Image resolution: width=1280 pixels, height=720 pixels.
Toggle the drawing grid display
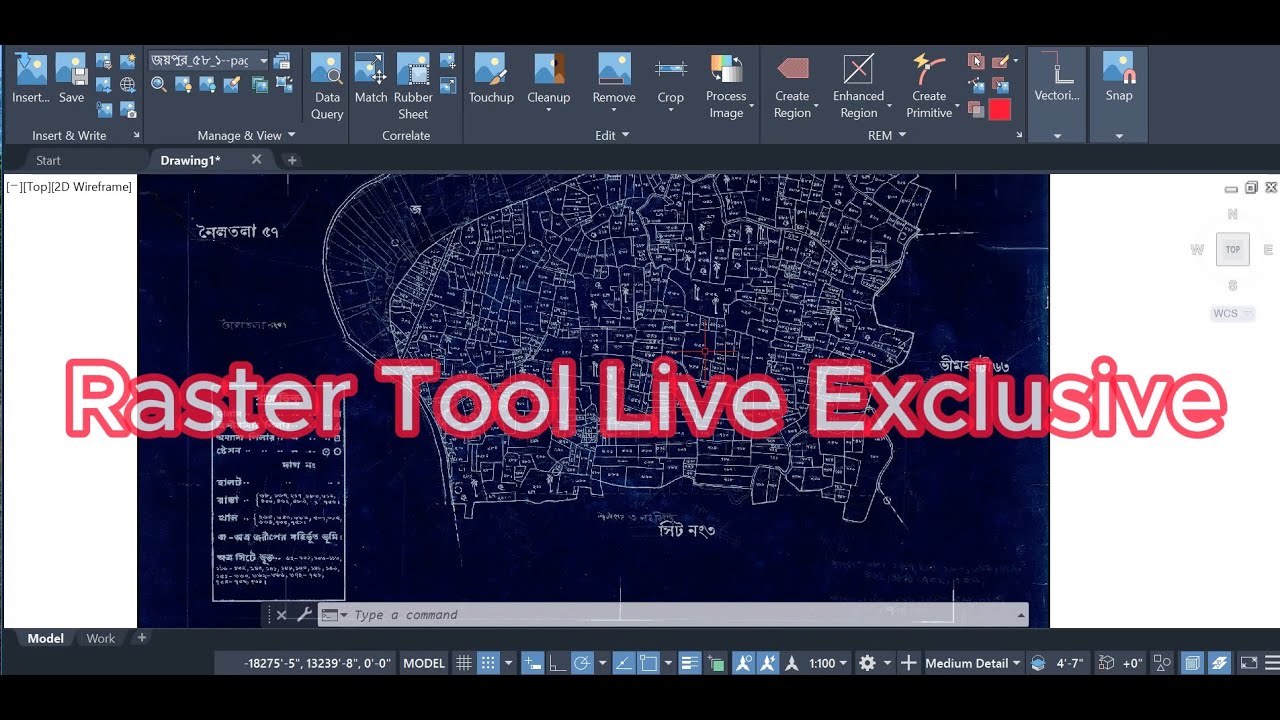click(464, 663)
